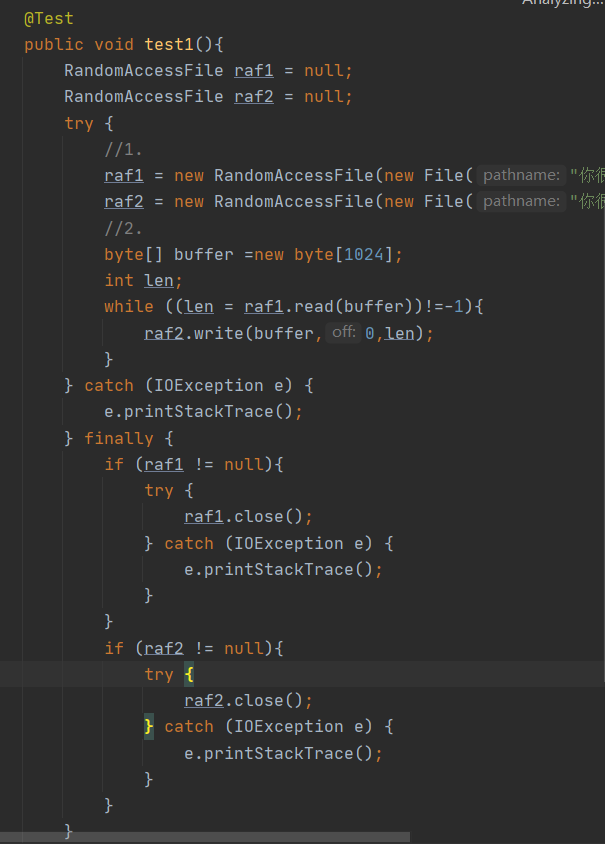Click the 'if (raf1 != null)' condition
The height and width of the screenshot is (844, 605).
[x=194, y=464]
